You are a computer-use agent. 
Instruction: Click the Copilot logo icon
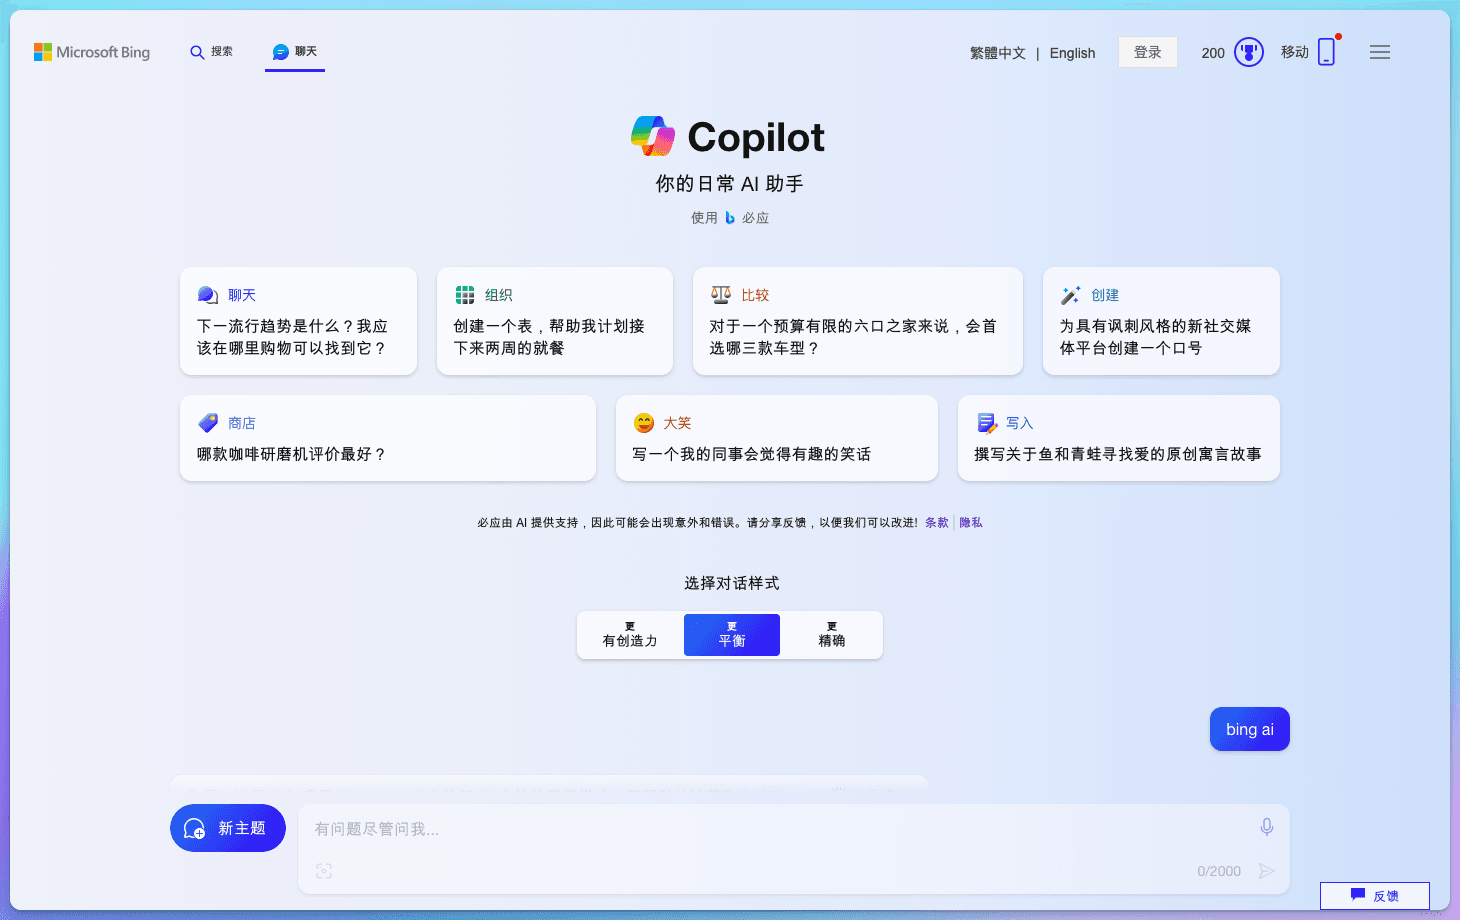pyautogui.click(x=653, y=136)
